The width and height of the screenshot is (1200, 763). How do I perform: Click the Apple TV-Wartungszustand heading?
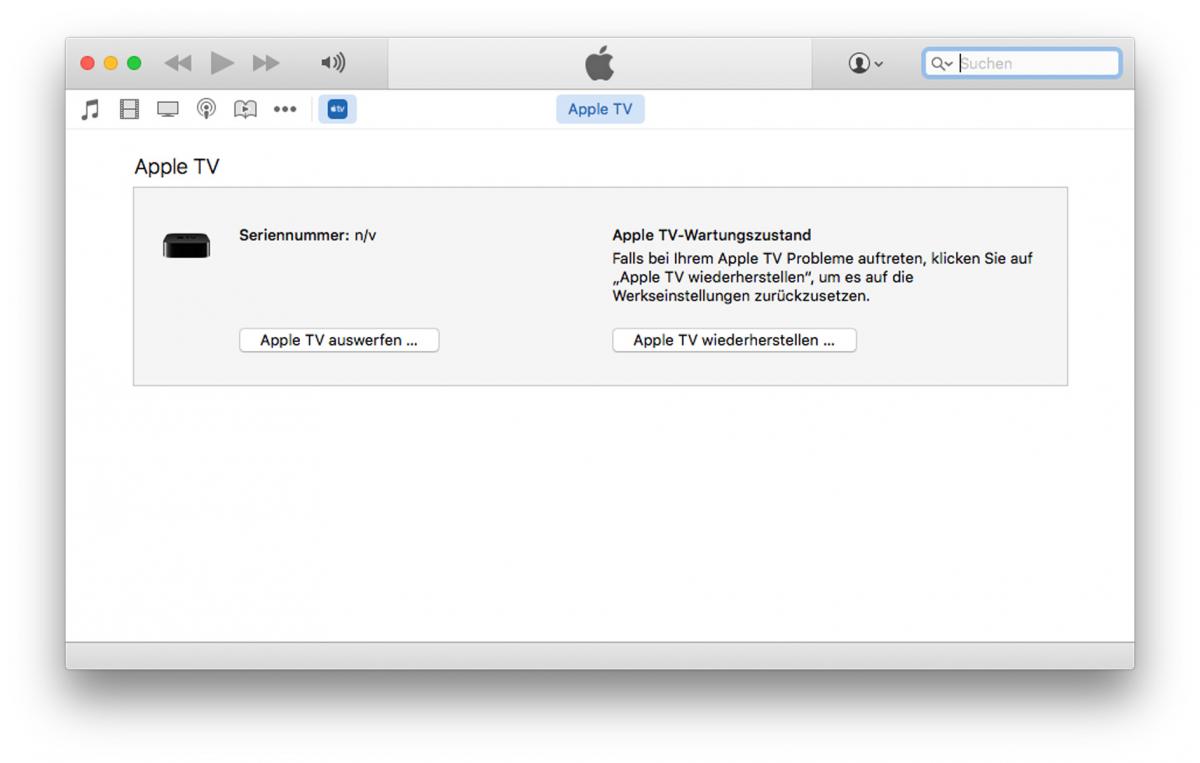(x=712, y=236)
